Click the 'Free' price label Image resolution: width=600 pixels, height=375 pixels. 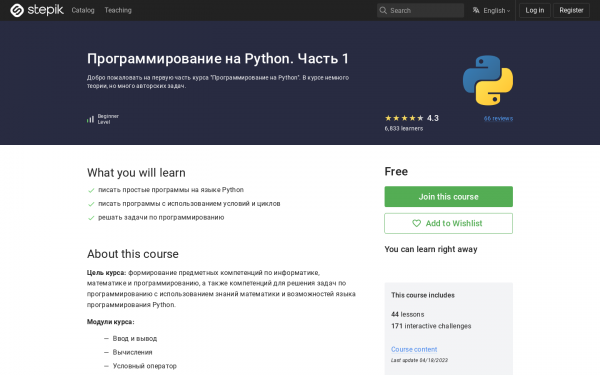[x=396, y=171]
